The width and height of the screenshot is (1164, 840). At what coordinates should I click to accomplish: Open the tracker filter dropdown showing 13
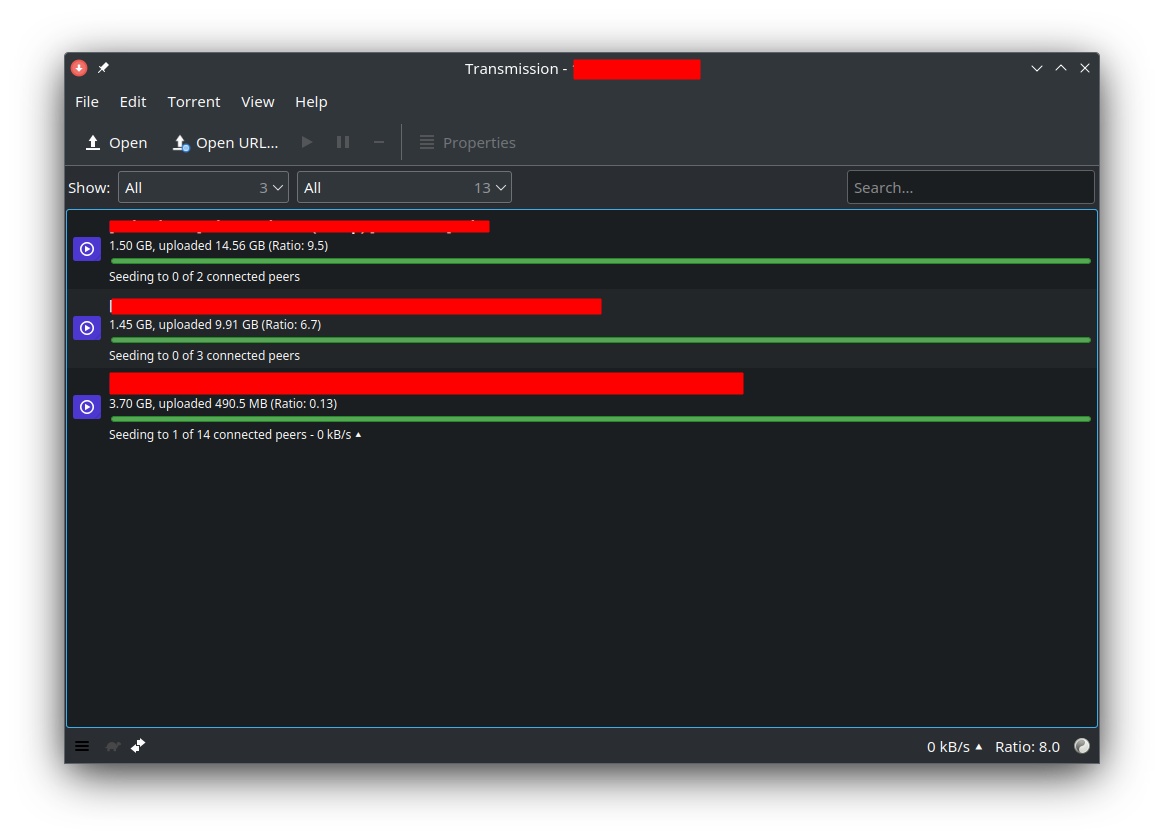[404, 187]
